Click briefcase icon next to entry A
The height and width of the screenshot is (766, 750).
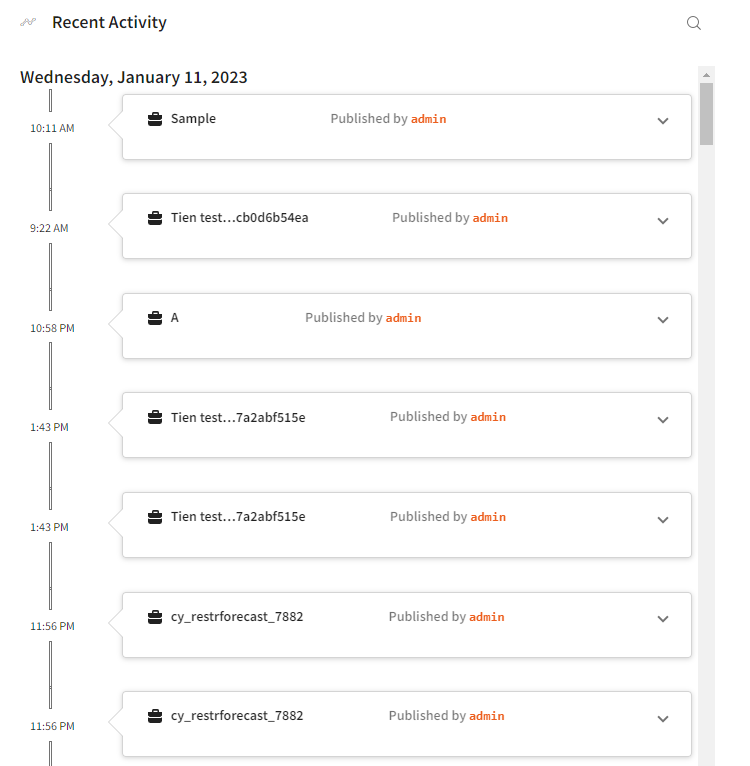pyautogui.click(x=155, y=318)
